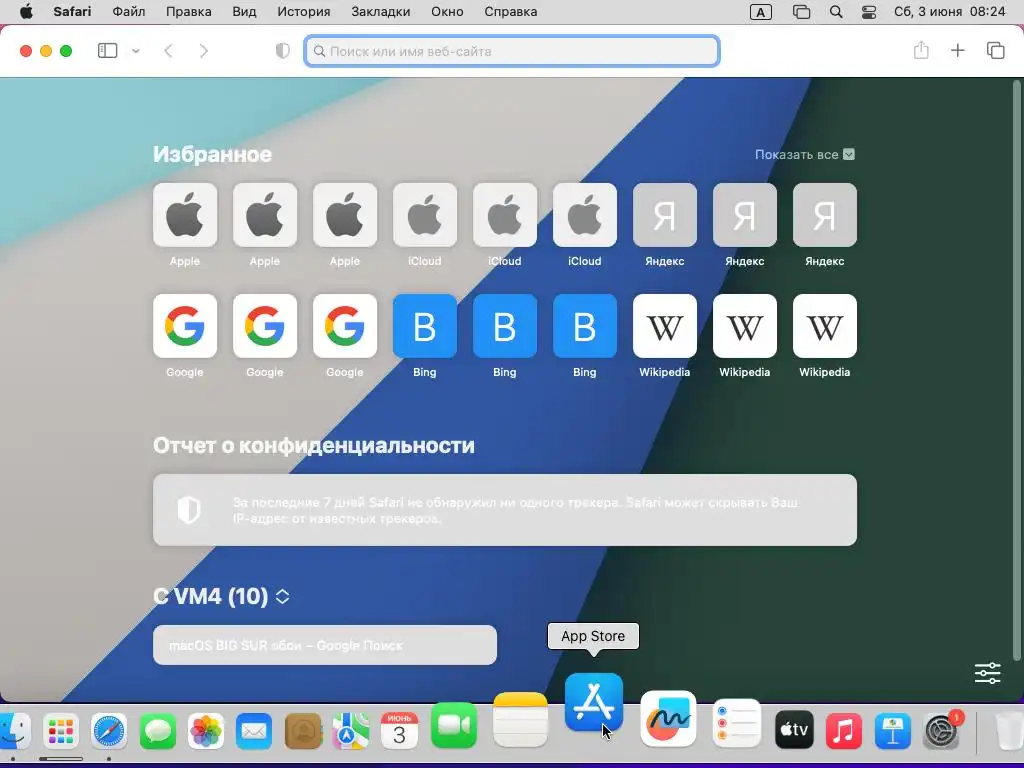Show the tab overview

pos(995,50)
